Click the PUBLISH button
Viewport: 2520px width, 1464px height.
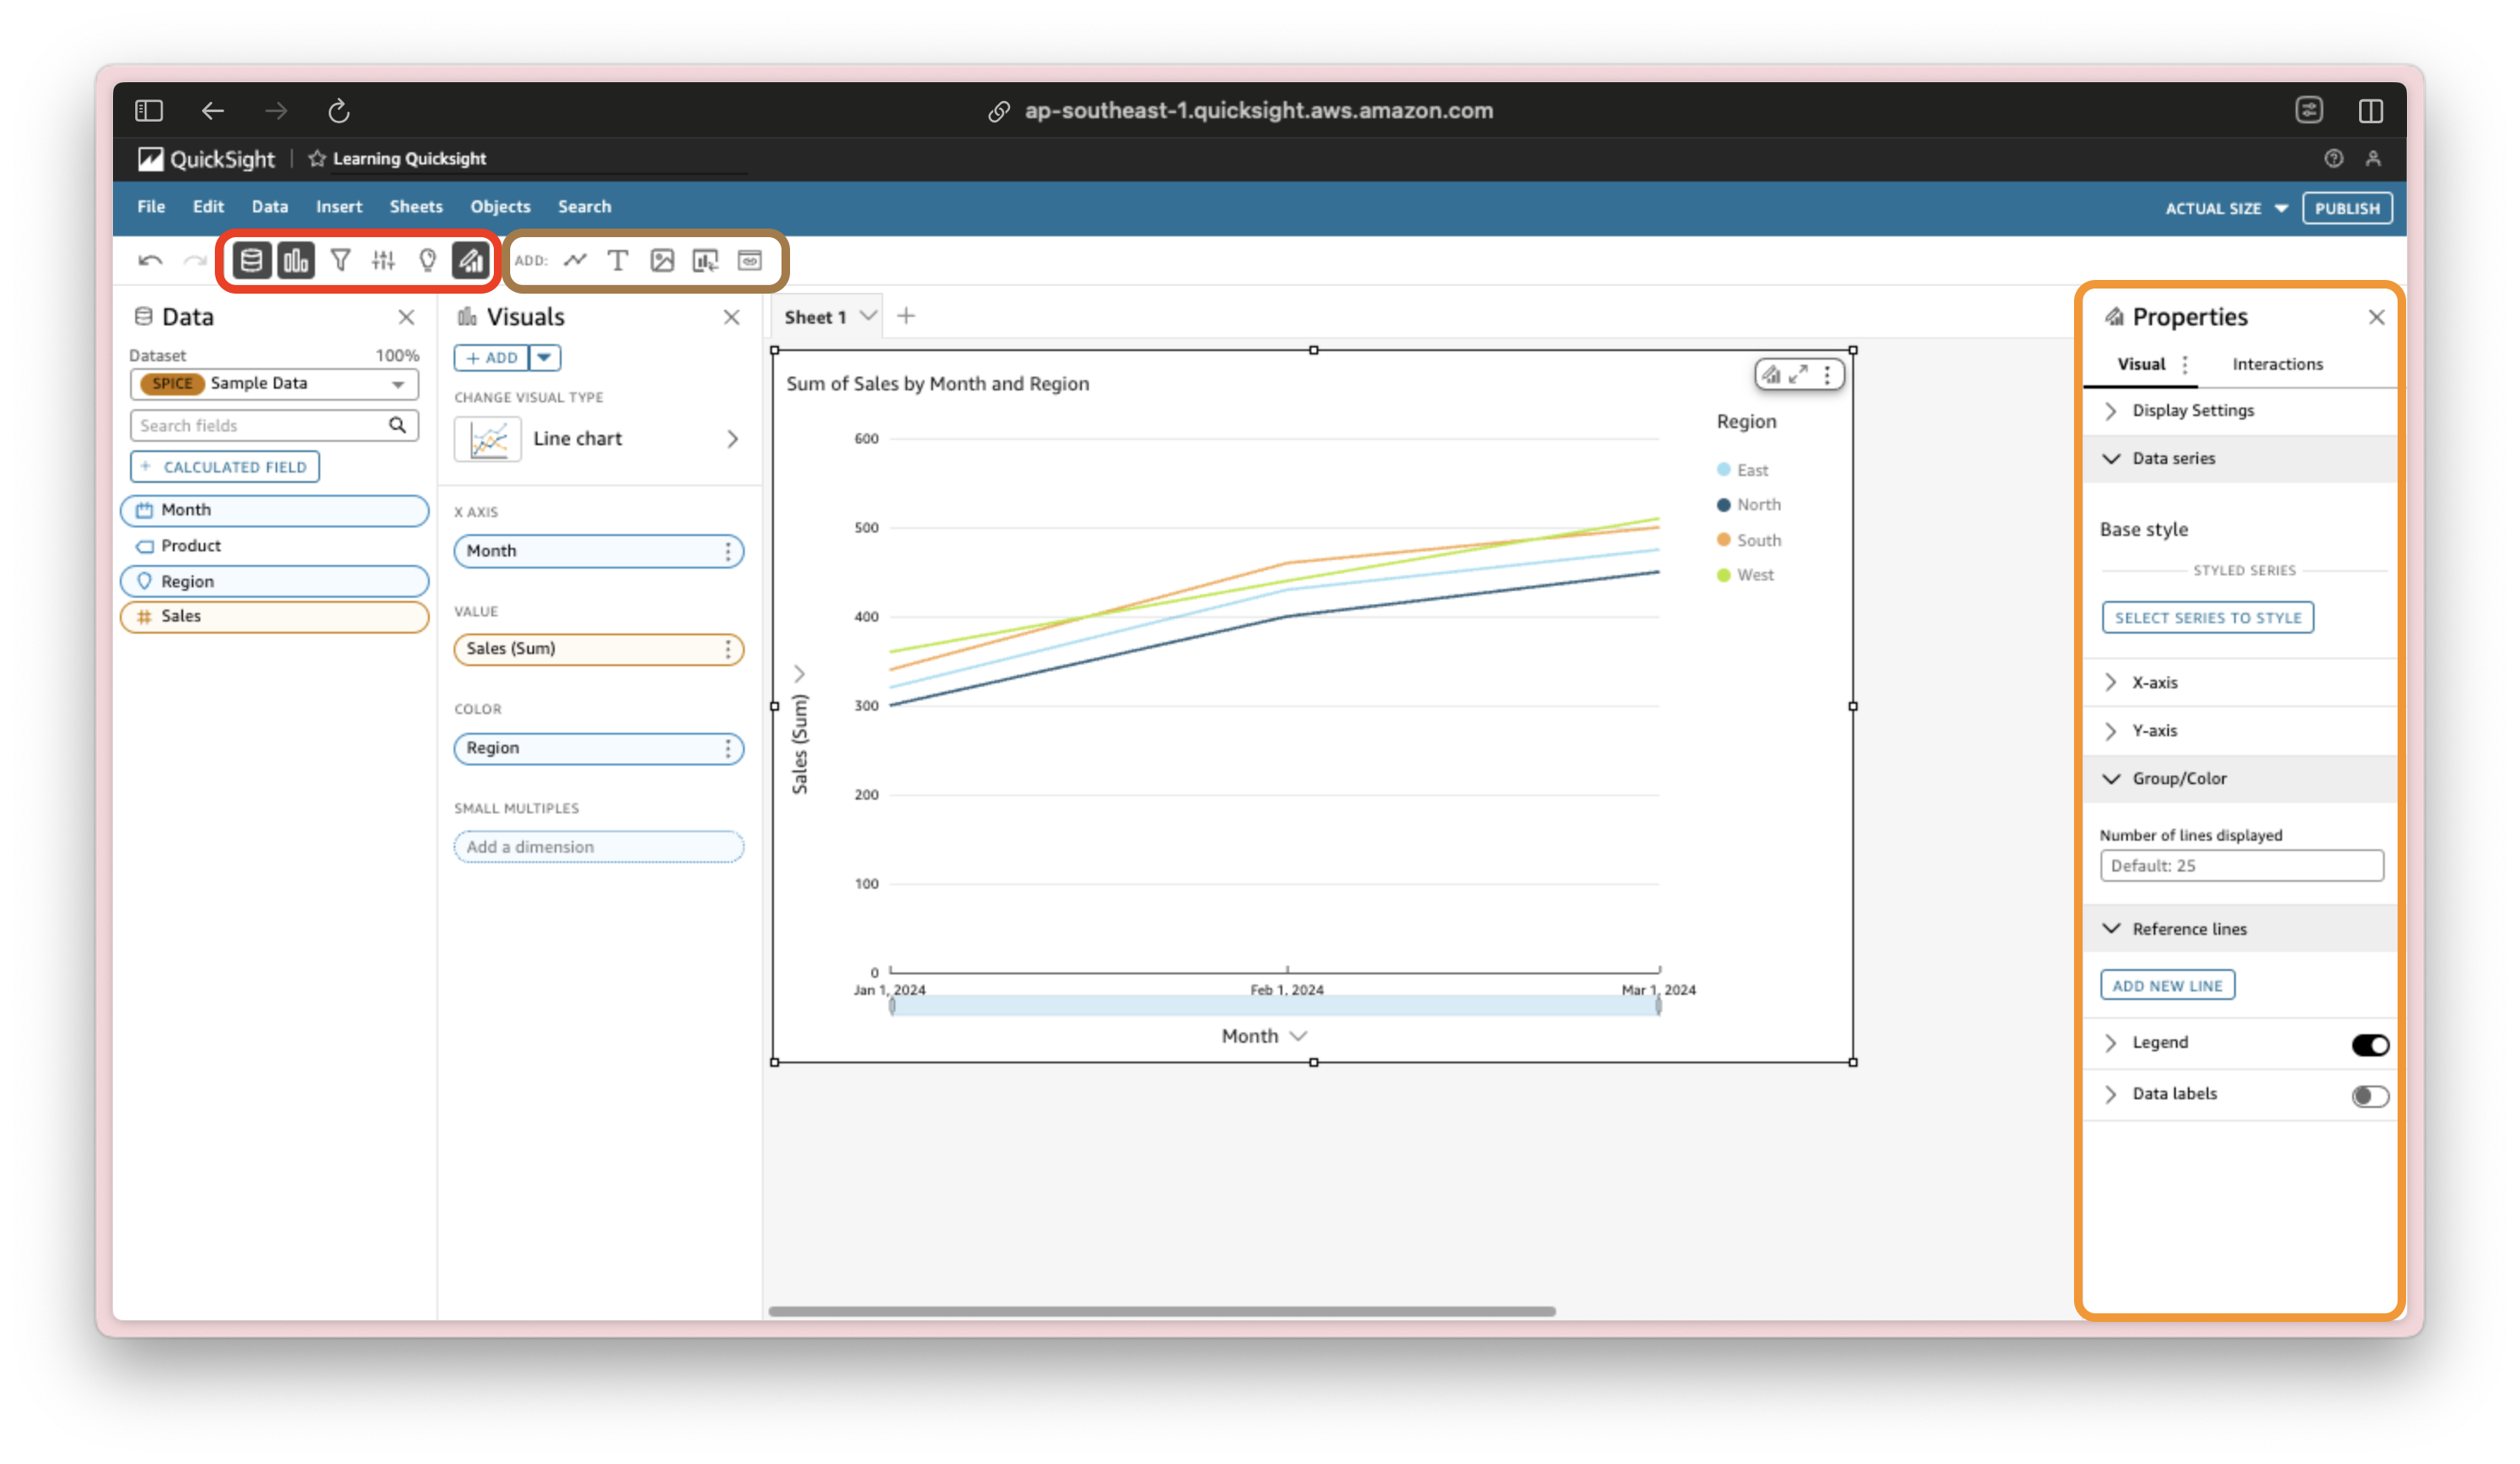[x=2346, y=208]
